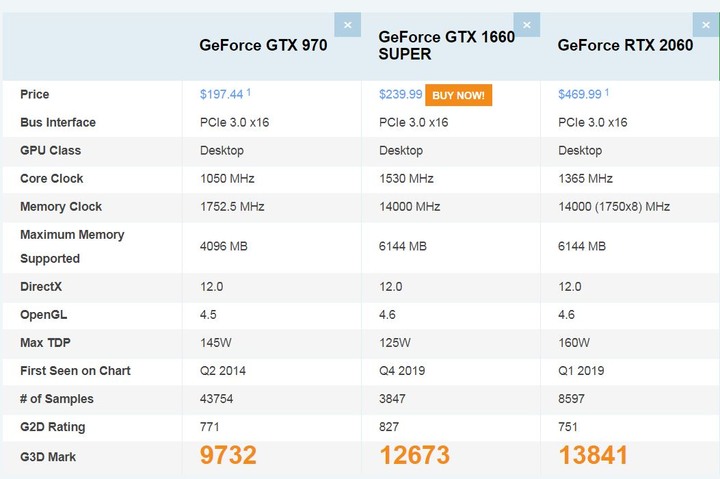Click the 1530 MHz core clock value

click(406, 178)
